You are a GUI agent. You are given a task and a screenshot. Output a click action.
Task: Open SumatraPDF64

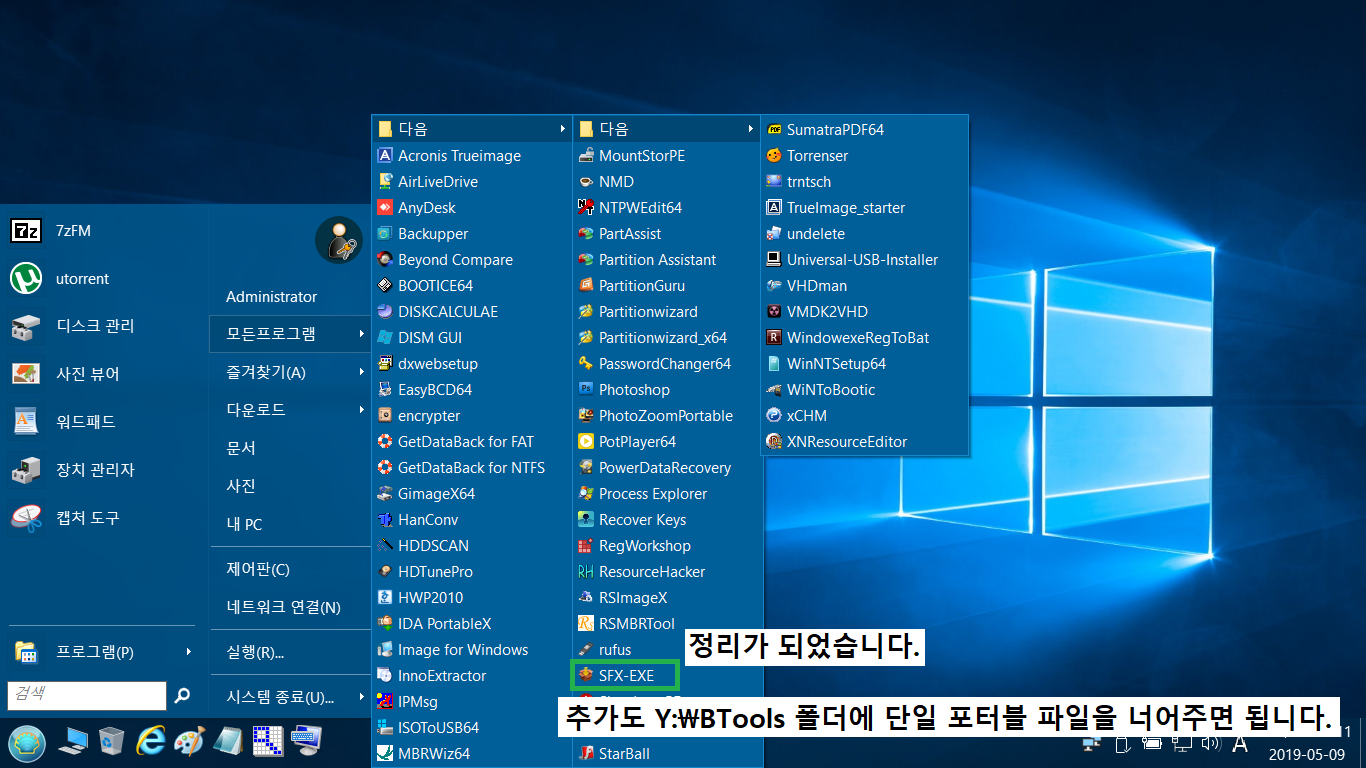864,130
